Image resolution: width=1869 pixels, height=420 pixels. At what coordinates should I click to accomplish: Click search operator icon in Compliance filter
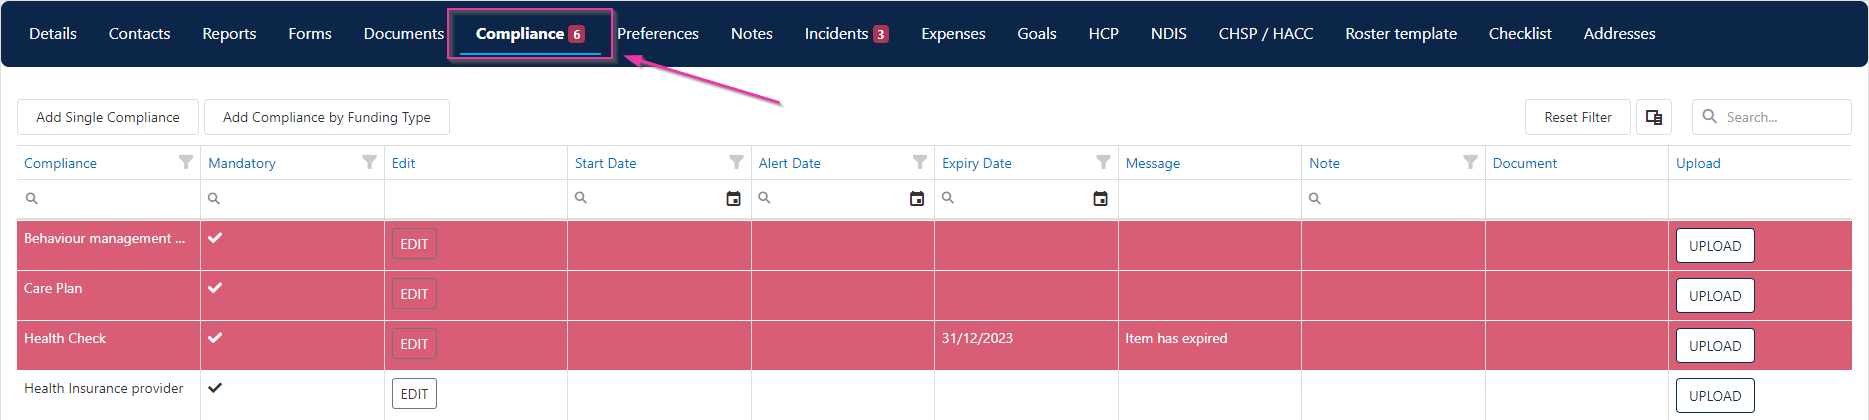31,198
